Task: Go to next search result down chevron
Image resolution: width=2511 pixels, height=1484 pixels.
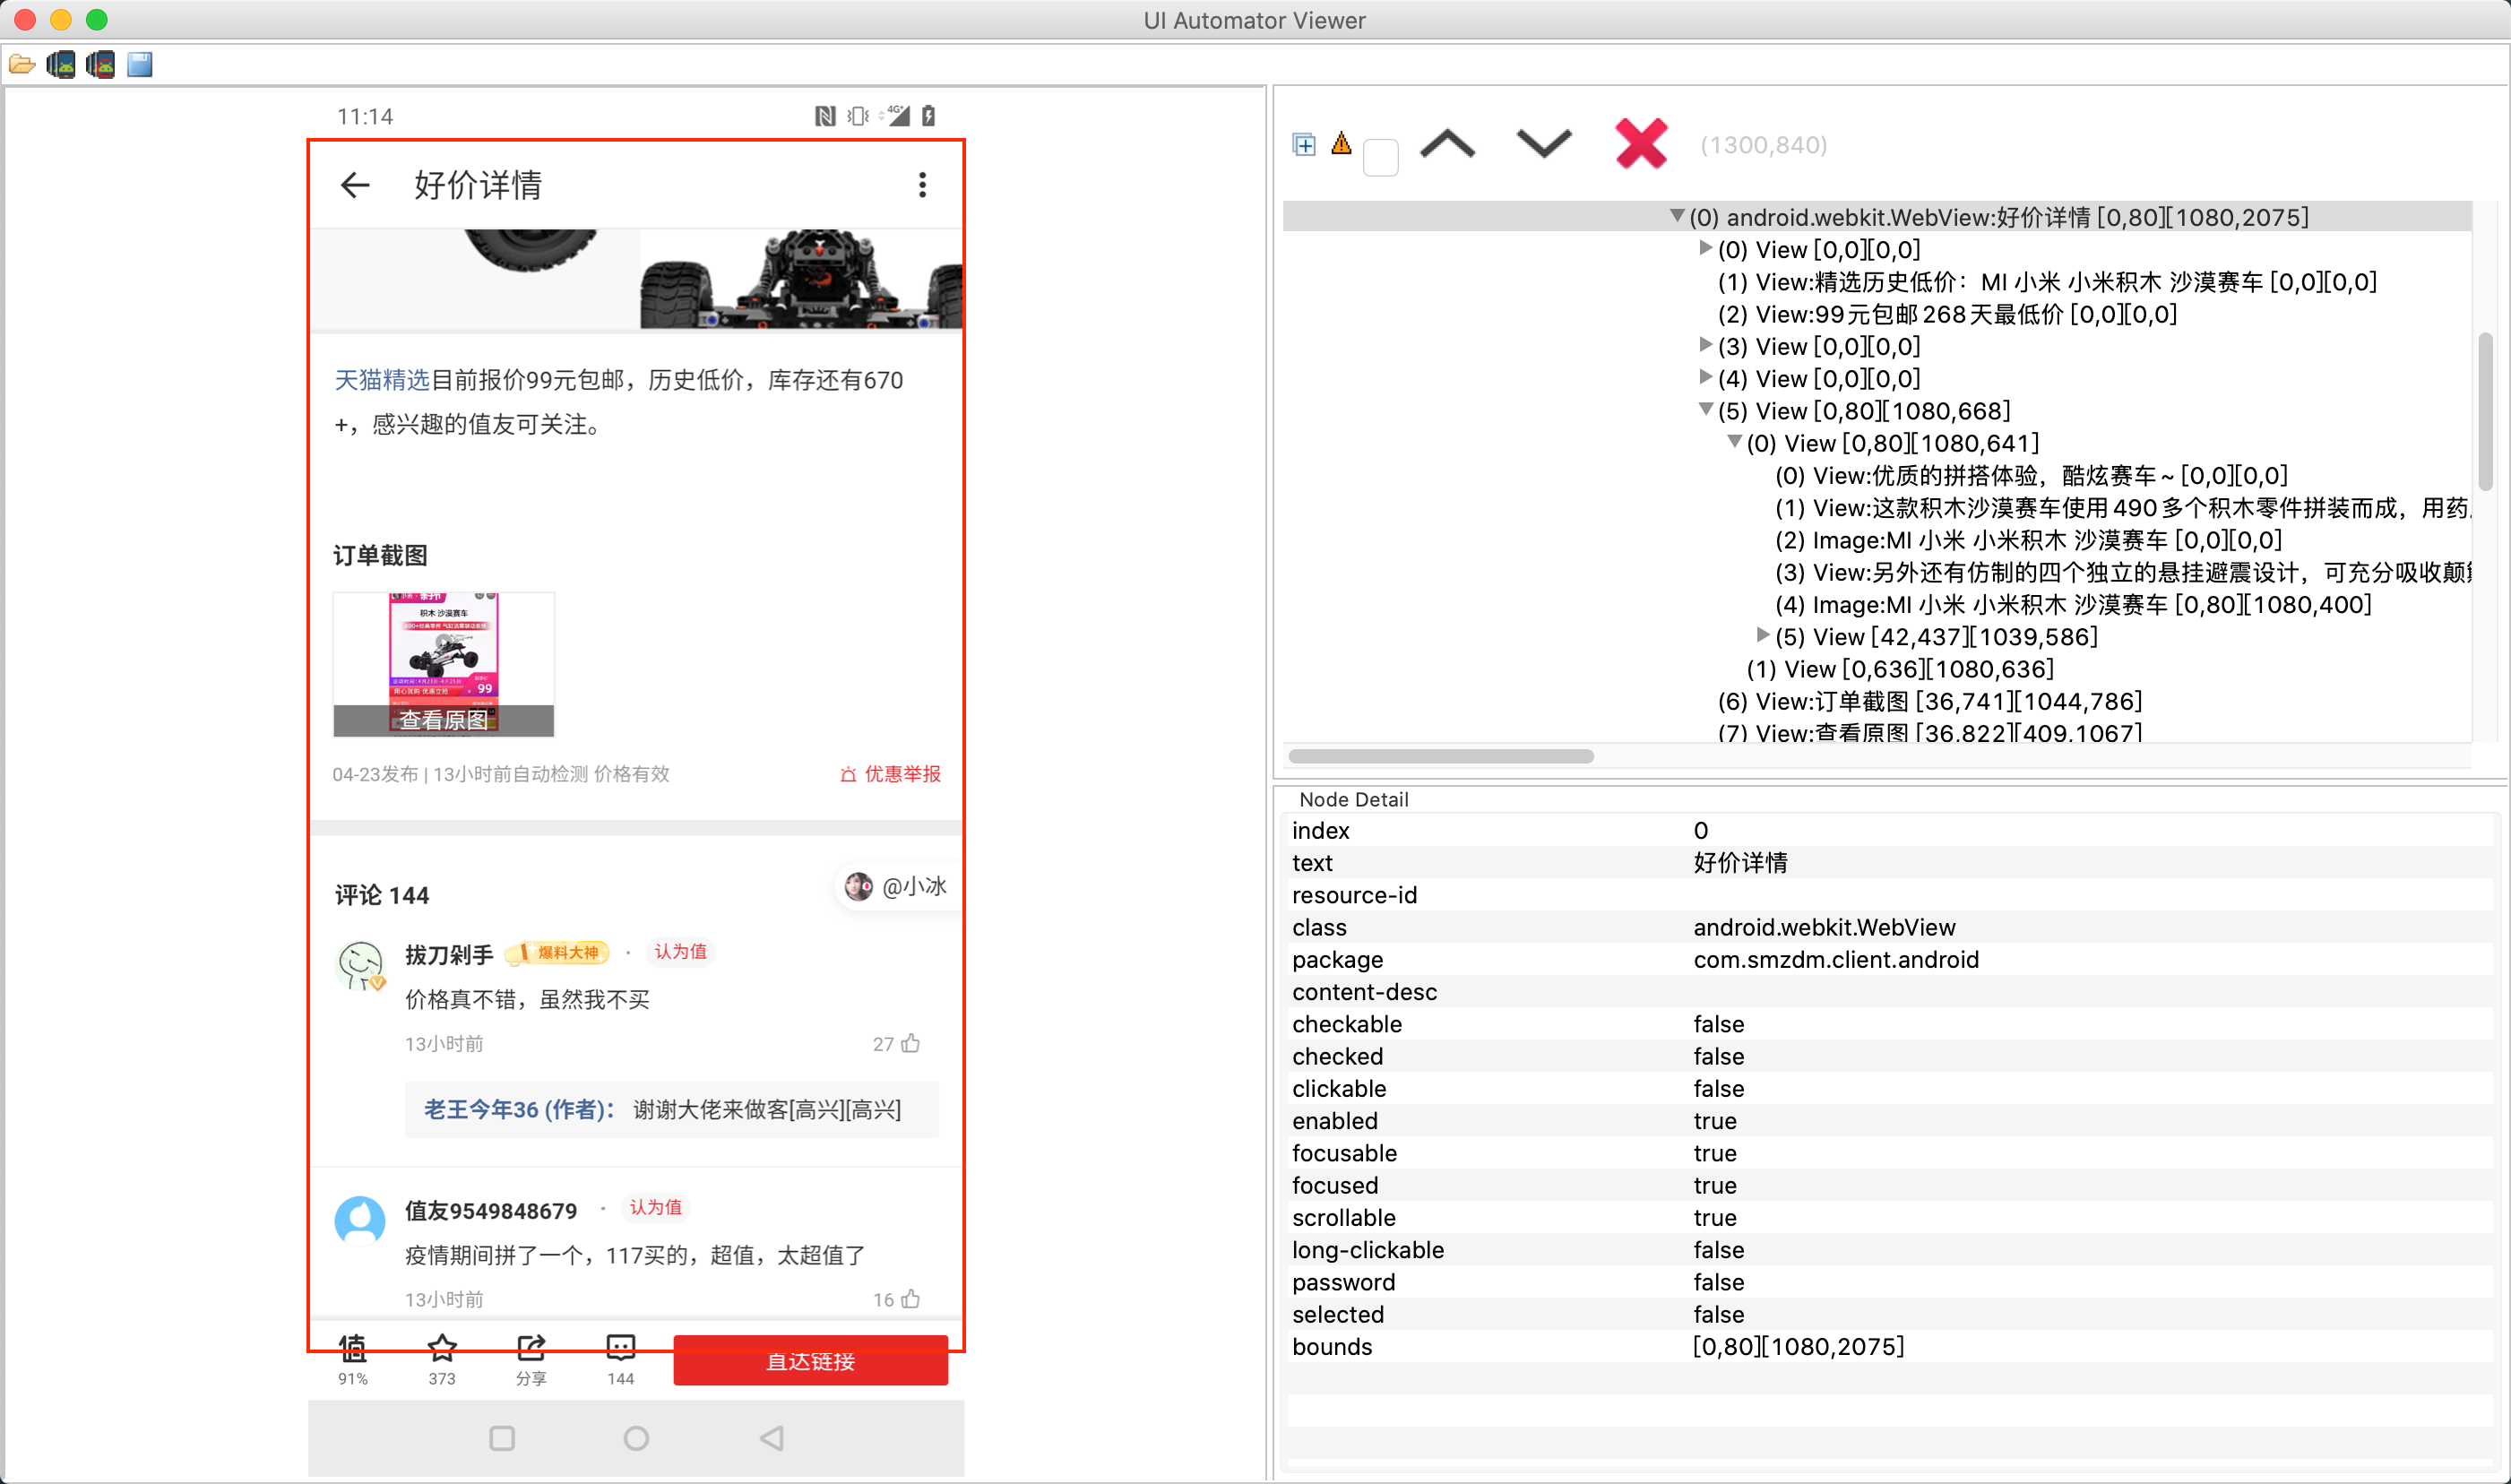Action: [x=1543, y=145]
